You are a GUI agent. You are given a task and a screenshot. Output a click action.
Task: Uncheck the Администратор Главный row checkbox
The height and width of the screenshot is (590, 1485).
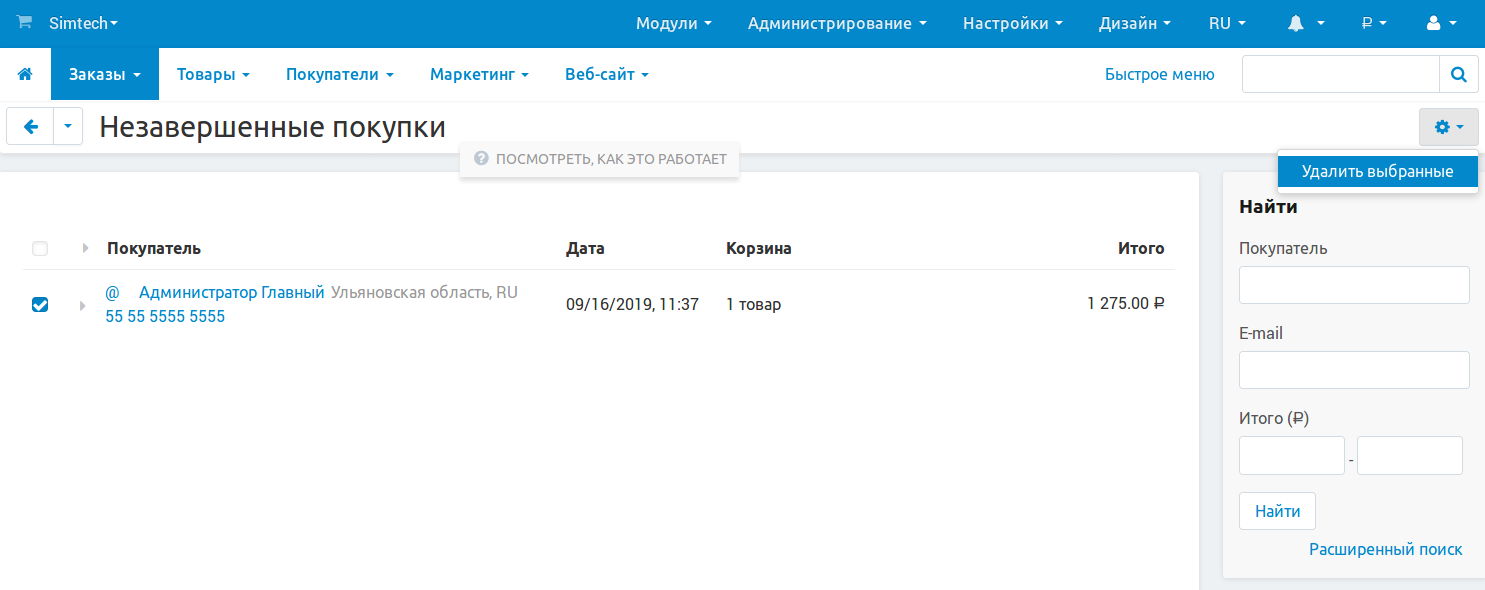[x=40, y=305]
